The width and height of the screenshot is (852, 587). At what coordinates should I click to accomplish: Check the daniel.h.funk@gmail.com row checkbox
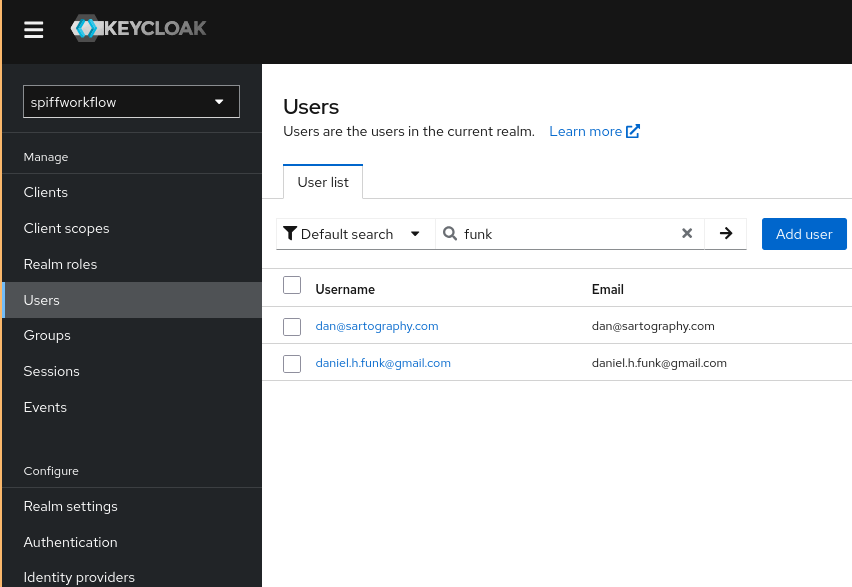click(x=292, y=364)
